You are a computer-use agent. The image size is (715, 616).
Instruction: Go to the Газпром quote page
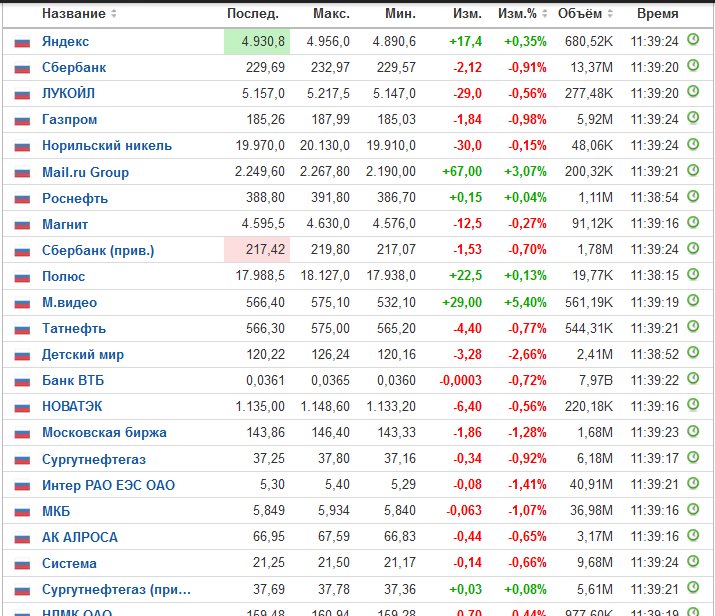(x=69, y=119)
